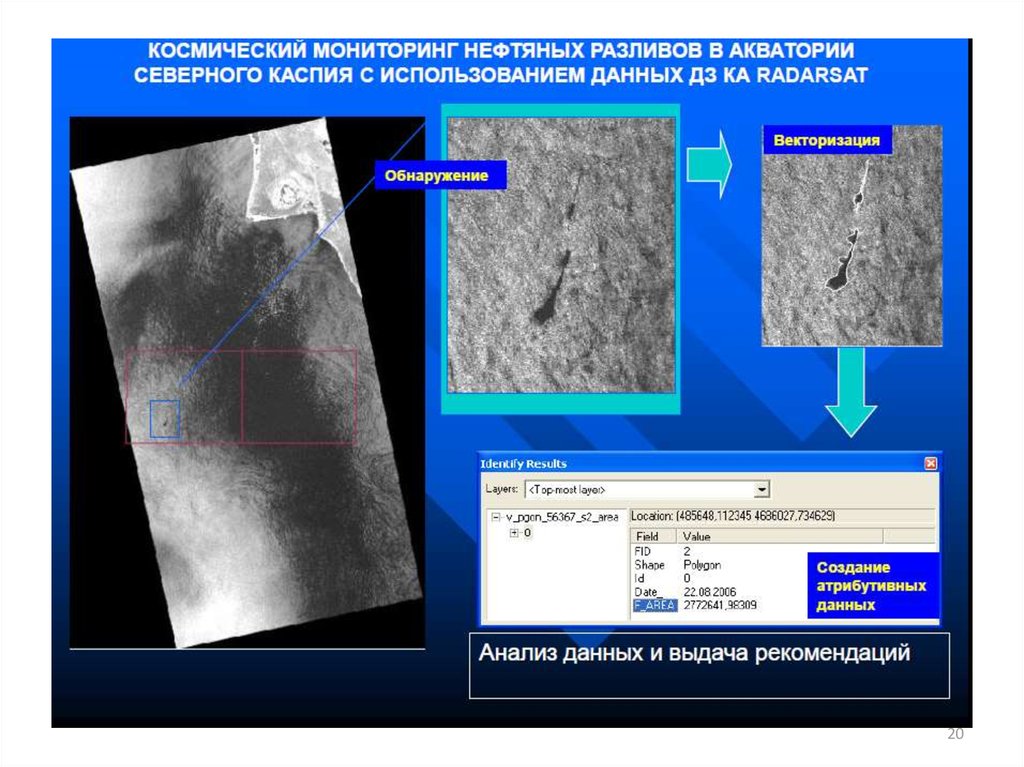
Task: Collapse the v_pgon_56367_s2_area tree node
Action: (x=495, y=517)
